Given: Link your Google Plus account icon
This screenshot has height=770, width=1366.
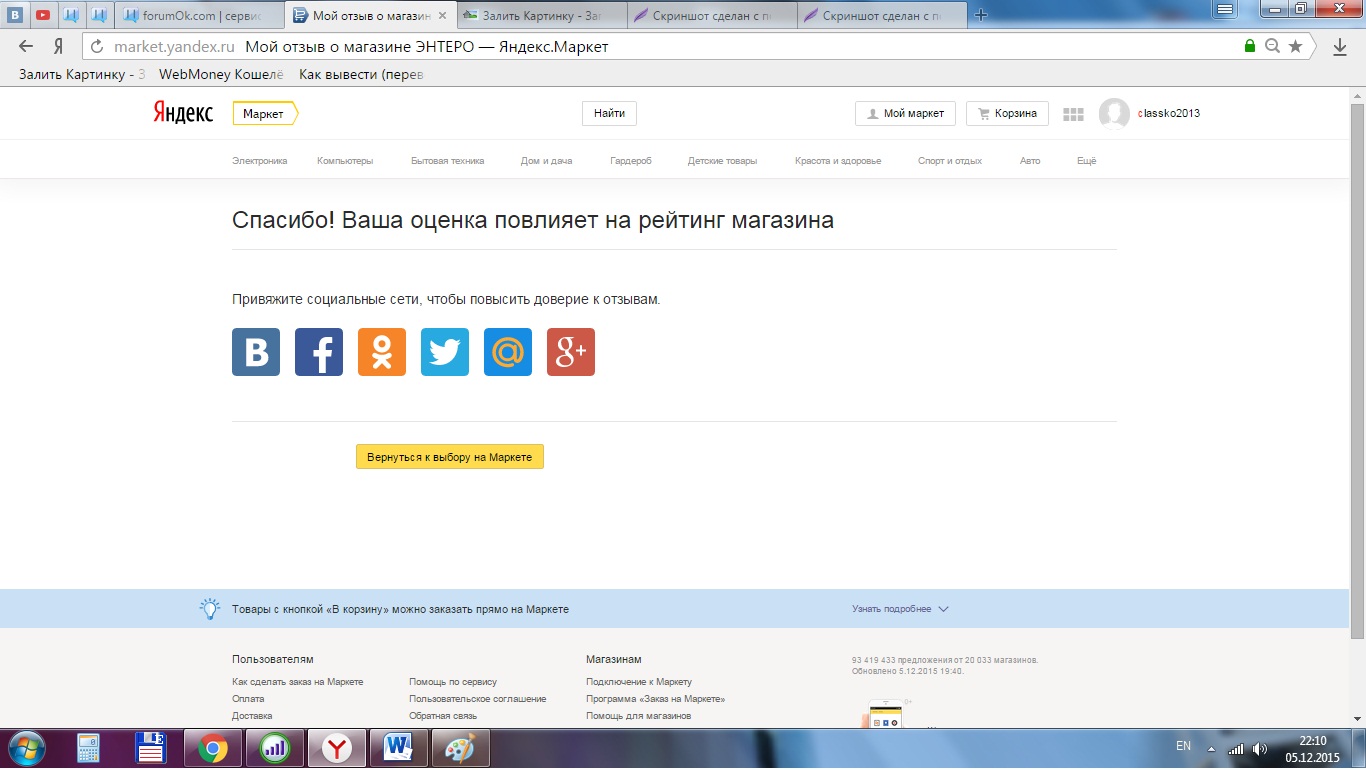Looking at the screenshot, I should tap(571, 352).
